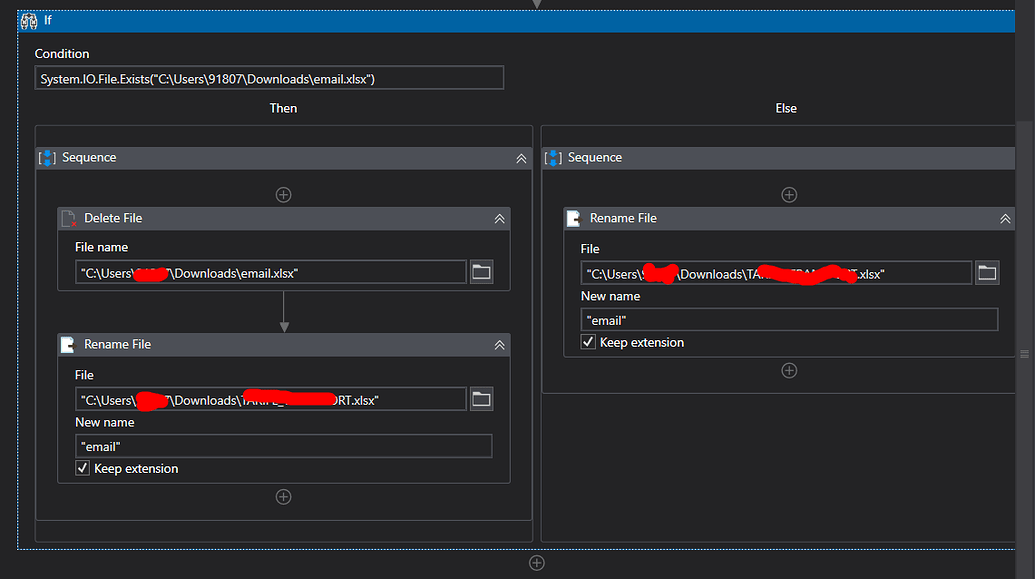This screenshot has width=1035, height=579.
Task: Click the plus button at bottom of the If
Action: [x=537, y=562]
